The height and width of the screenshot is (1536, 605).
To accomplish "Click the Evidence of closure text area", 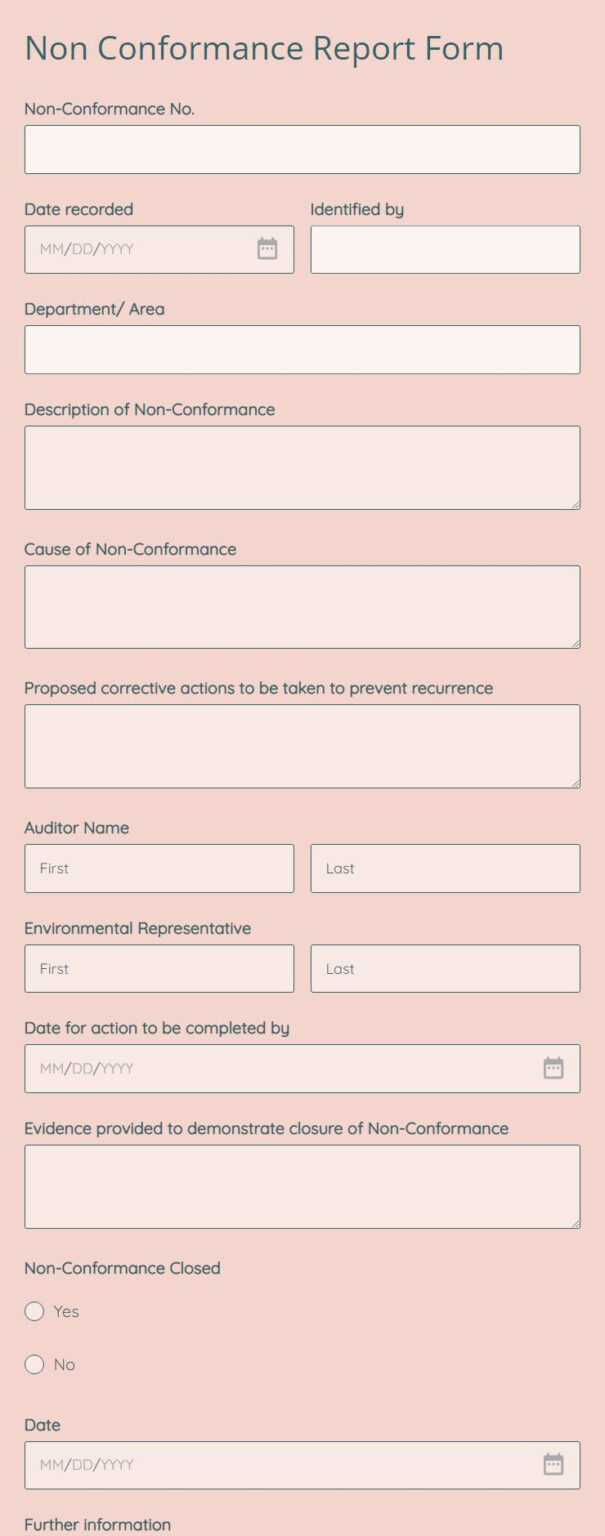I will (302, 1185).
